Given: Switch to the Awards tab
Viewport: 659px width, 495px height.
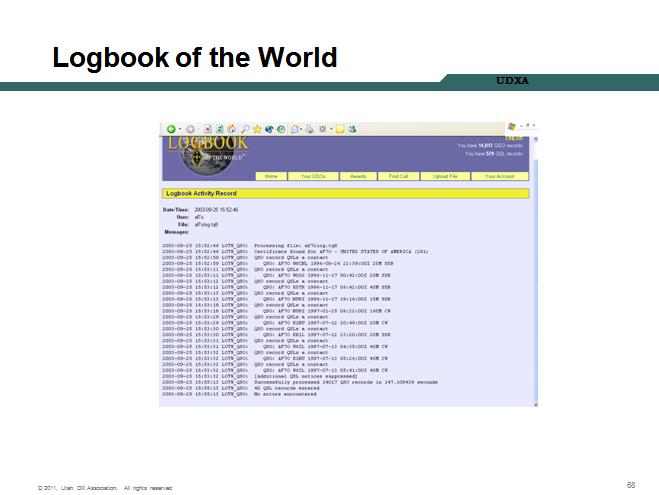Looking at the screenshot, I should [x=358, y=176].
